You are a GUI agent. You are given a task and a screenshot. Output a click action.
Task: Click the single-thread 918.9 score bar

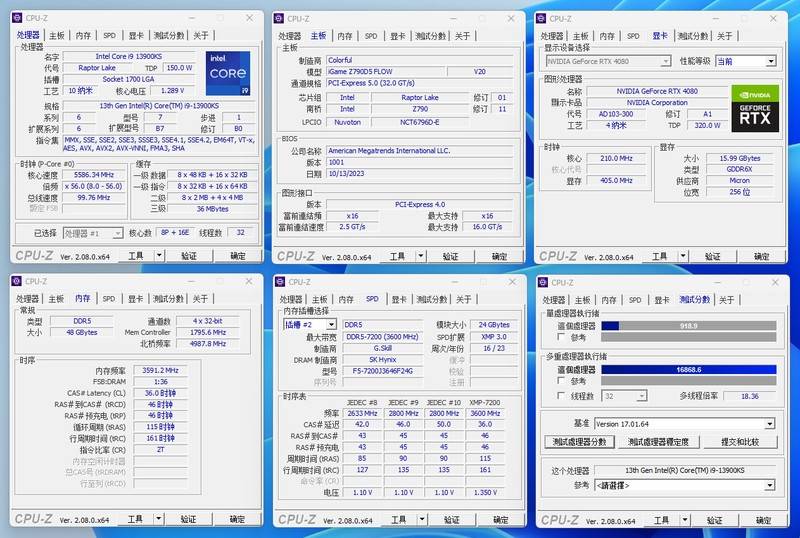tap(689, 326)
